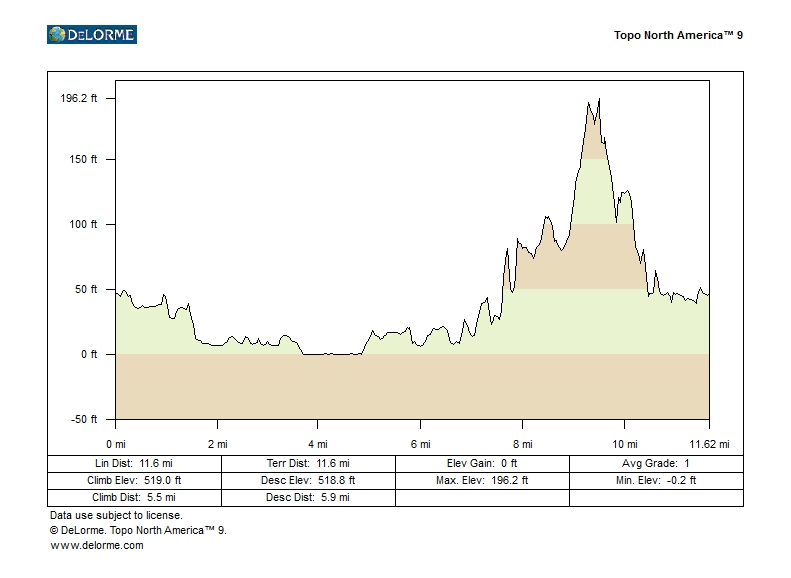Screen dimensions: 791x578
Task: Select the Climb Elev 519.0 ft cell
Action: point(134,480)
